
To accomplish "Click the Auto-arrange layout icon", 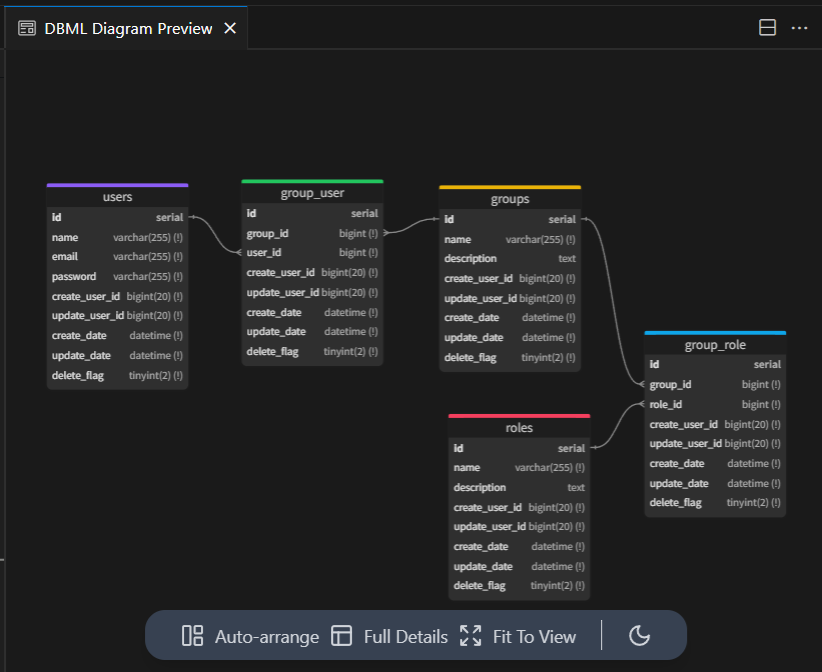I will 193,636.
